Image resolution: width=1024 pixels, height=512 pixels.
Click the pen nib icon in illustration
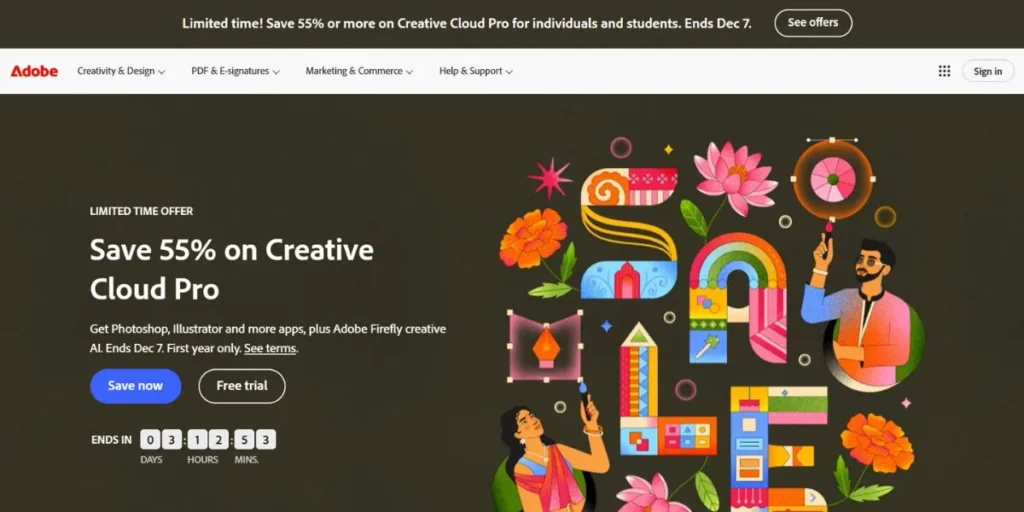(x=545, y=345)
